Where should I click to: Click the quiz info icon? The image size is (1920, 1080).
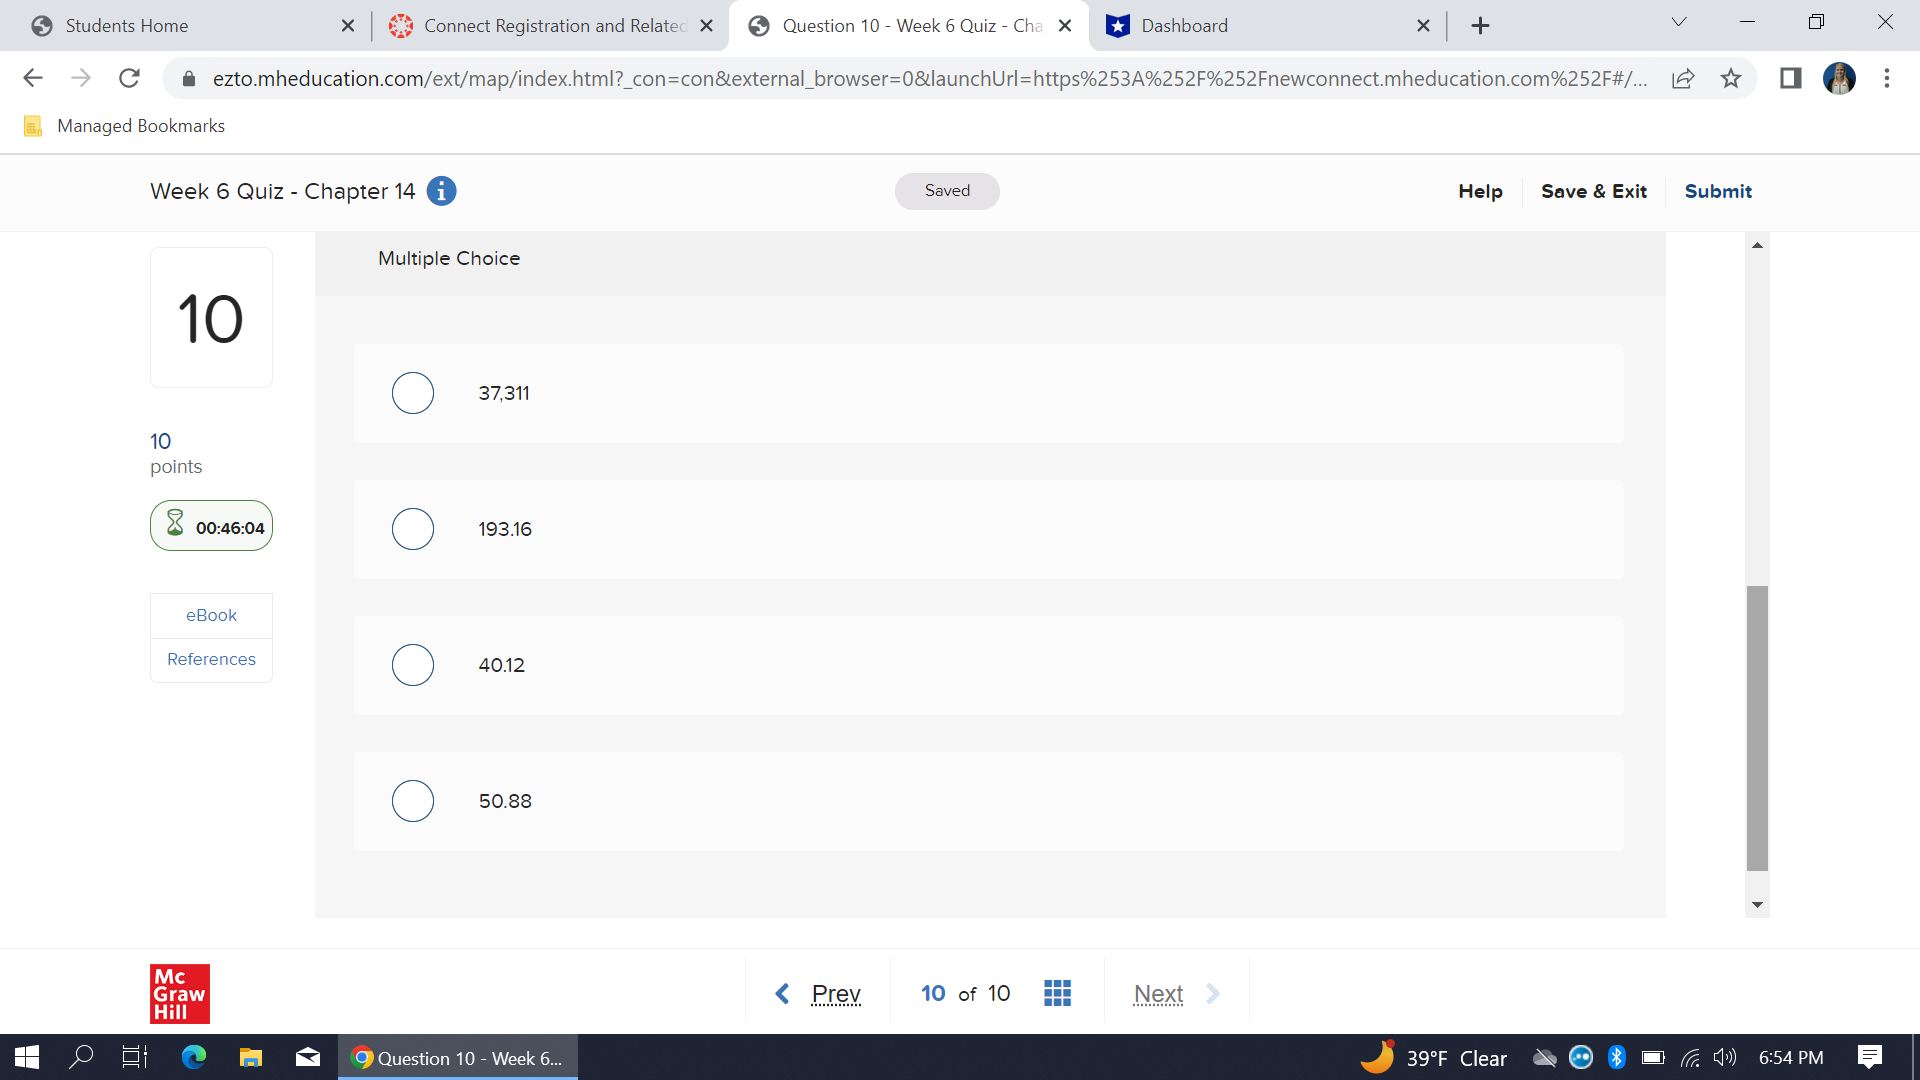point(441,191)
